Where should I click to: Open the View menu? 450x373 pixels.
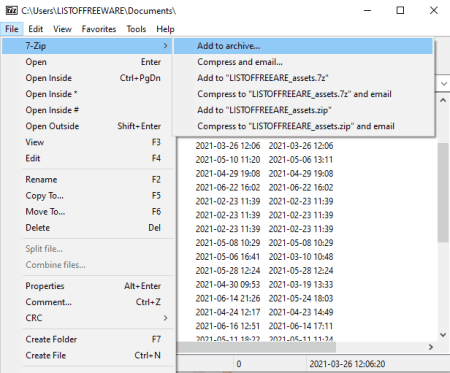coord(62,29)
